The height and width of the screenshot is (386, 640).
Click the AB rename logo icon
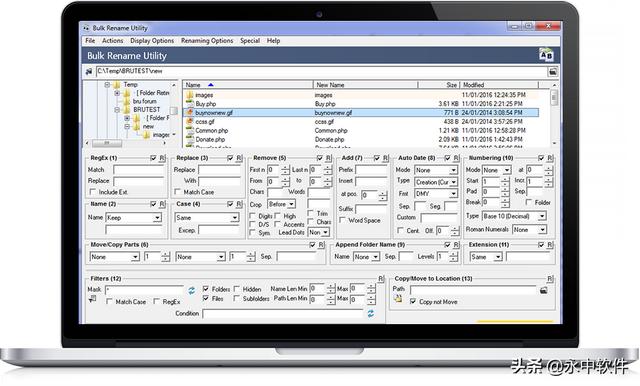[x=546, y=55]
